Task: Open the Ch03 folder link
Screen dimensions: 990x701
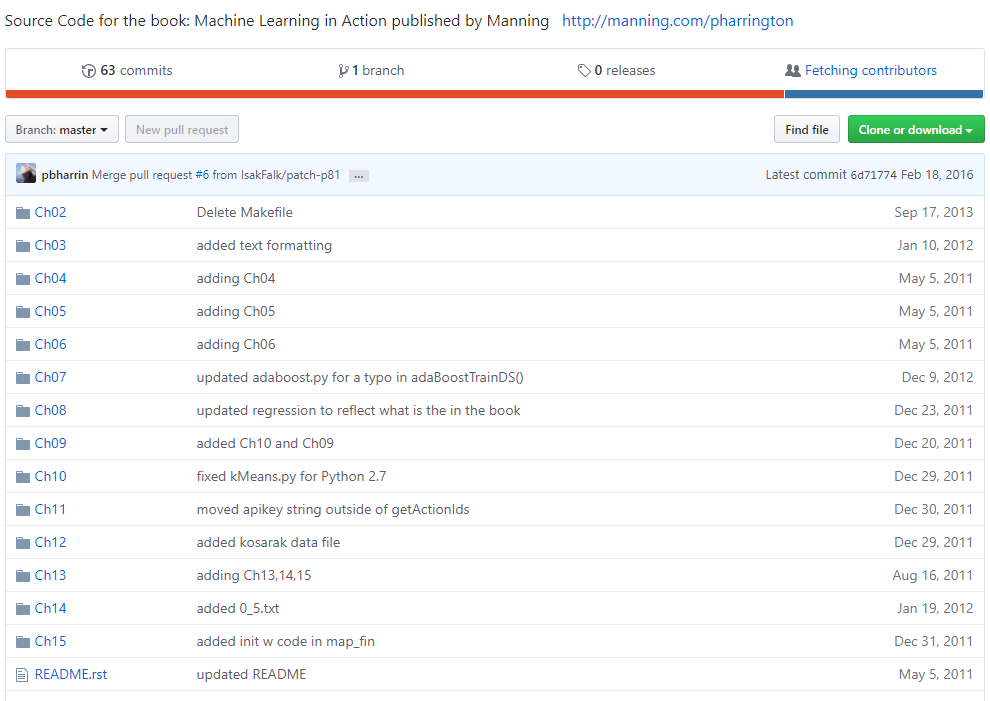Action: 51,245
